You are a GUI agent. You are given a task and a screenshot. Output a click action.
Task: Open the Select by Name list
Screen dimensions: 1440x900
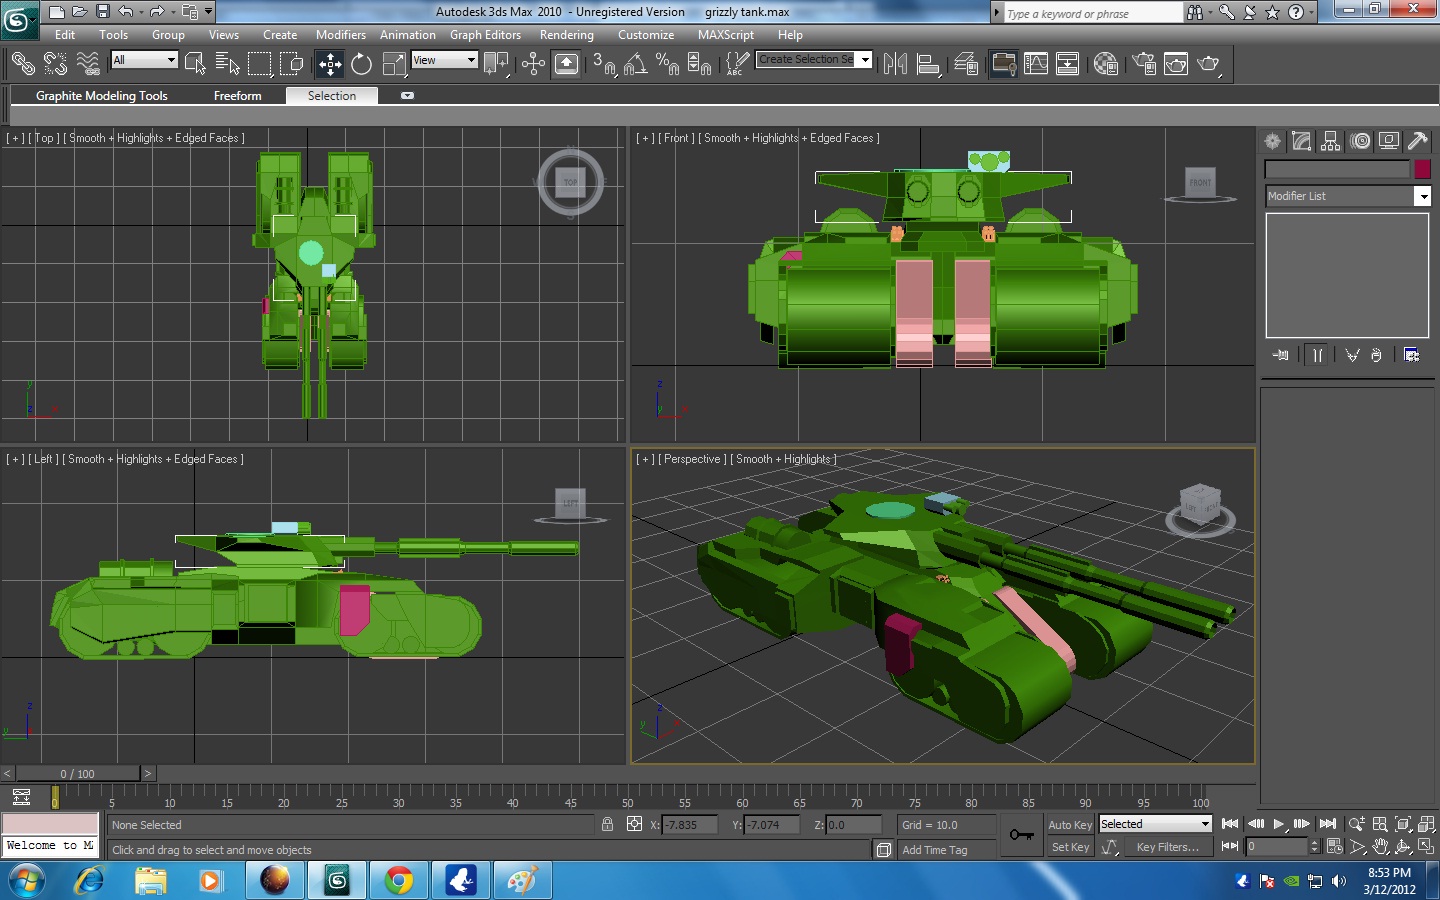tap(227, 64)
